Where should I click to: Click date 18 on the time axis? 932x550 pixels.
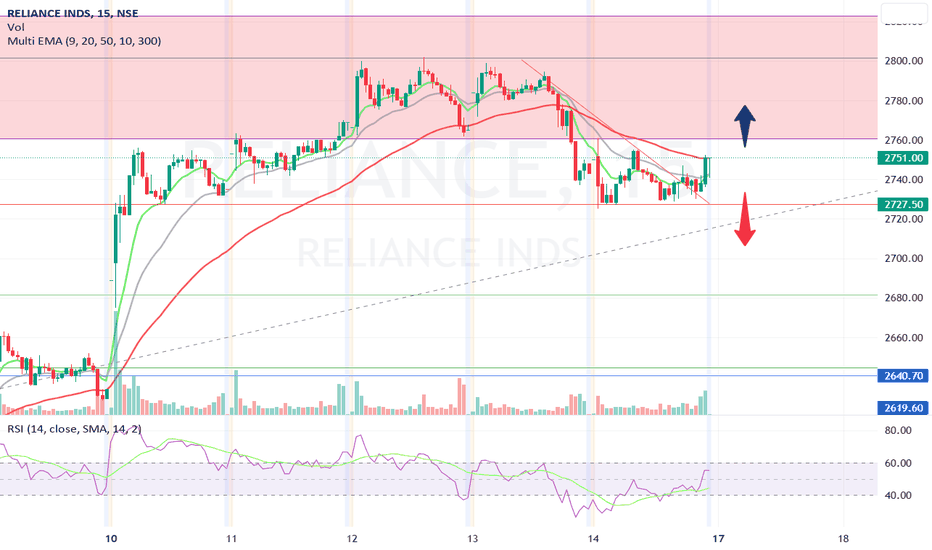coord(843,539)
